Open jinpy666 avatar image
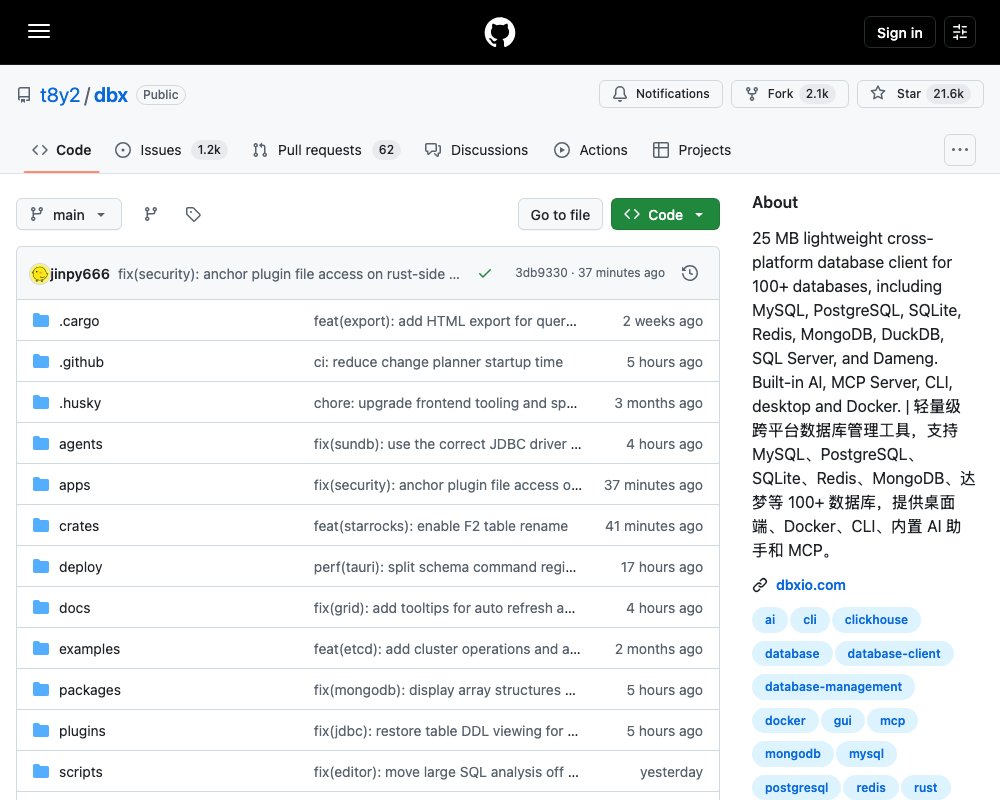 [x=40, y=274]
